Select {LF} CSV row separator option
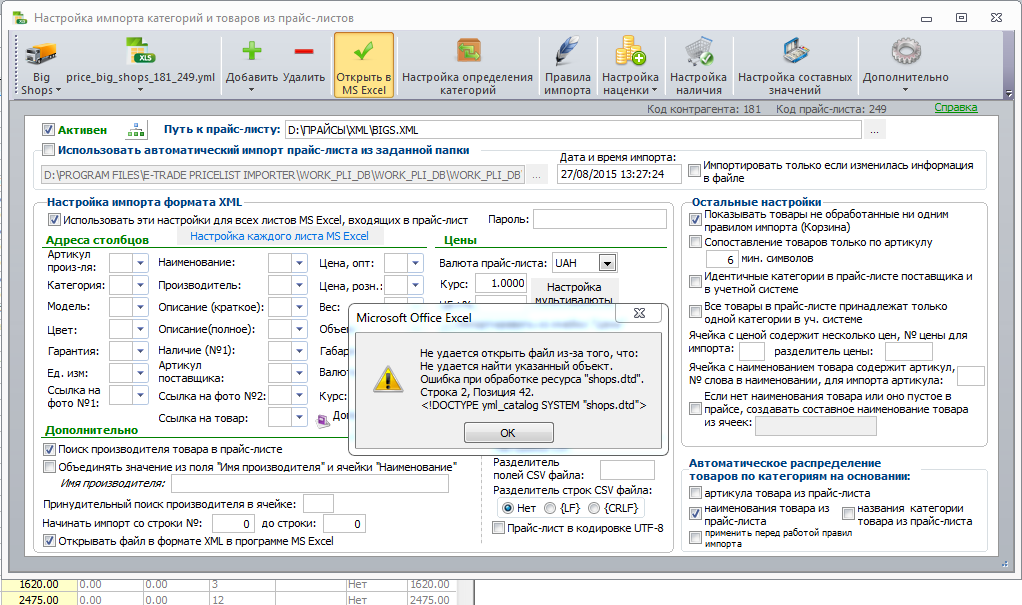 click(550, 508)
